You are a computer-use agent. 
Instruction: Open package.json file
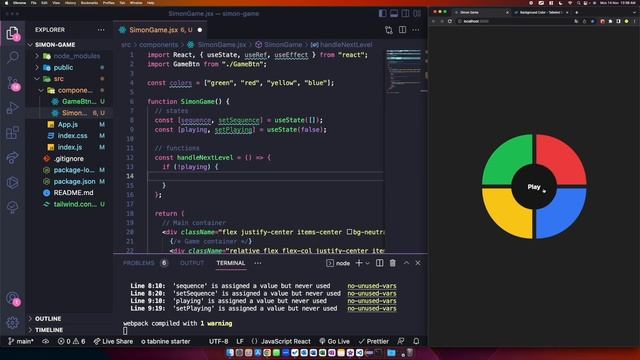[x=74, y=181]
